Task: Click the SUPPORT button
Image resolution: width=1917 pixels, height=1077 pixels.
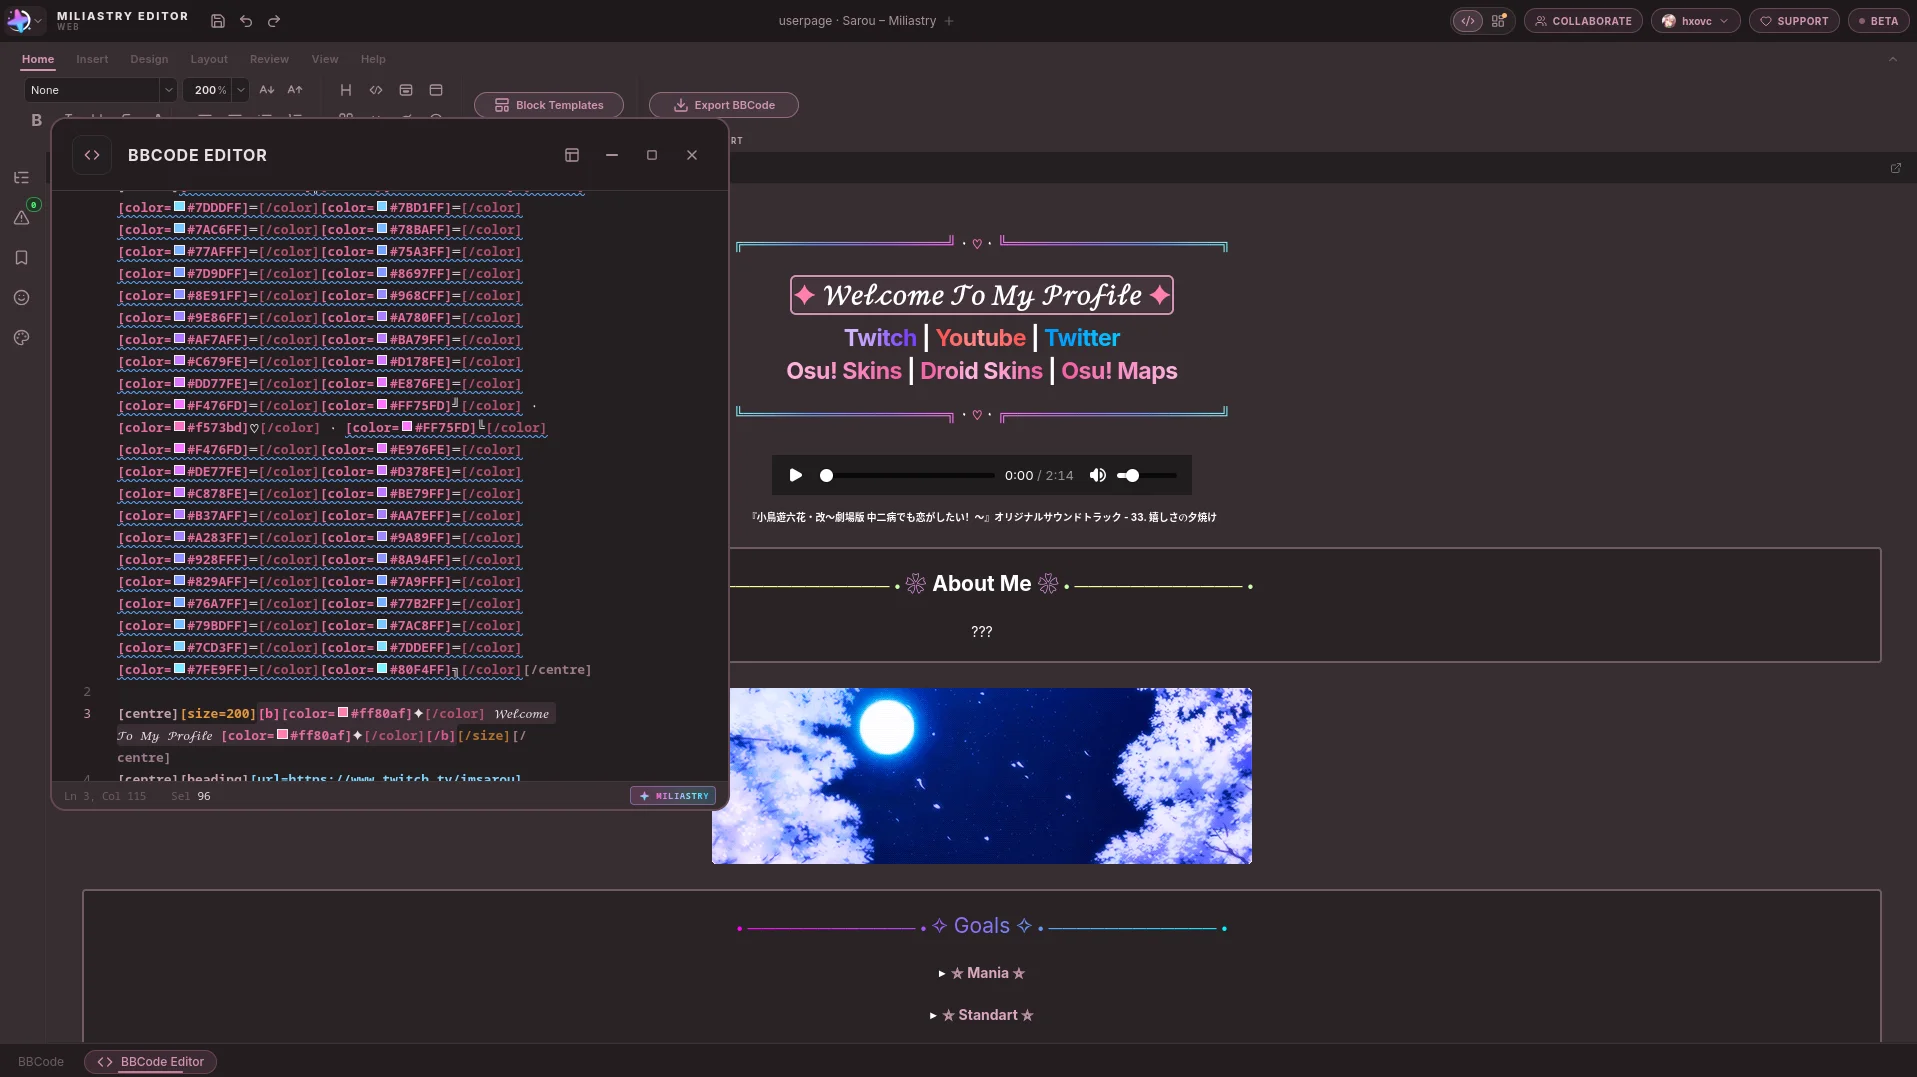Action: [x=1794, y=21]
